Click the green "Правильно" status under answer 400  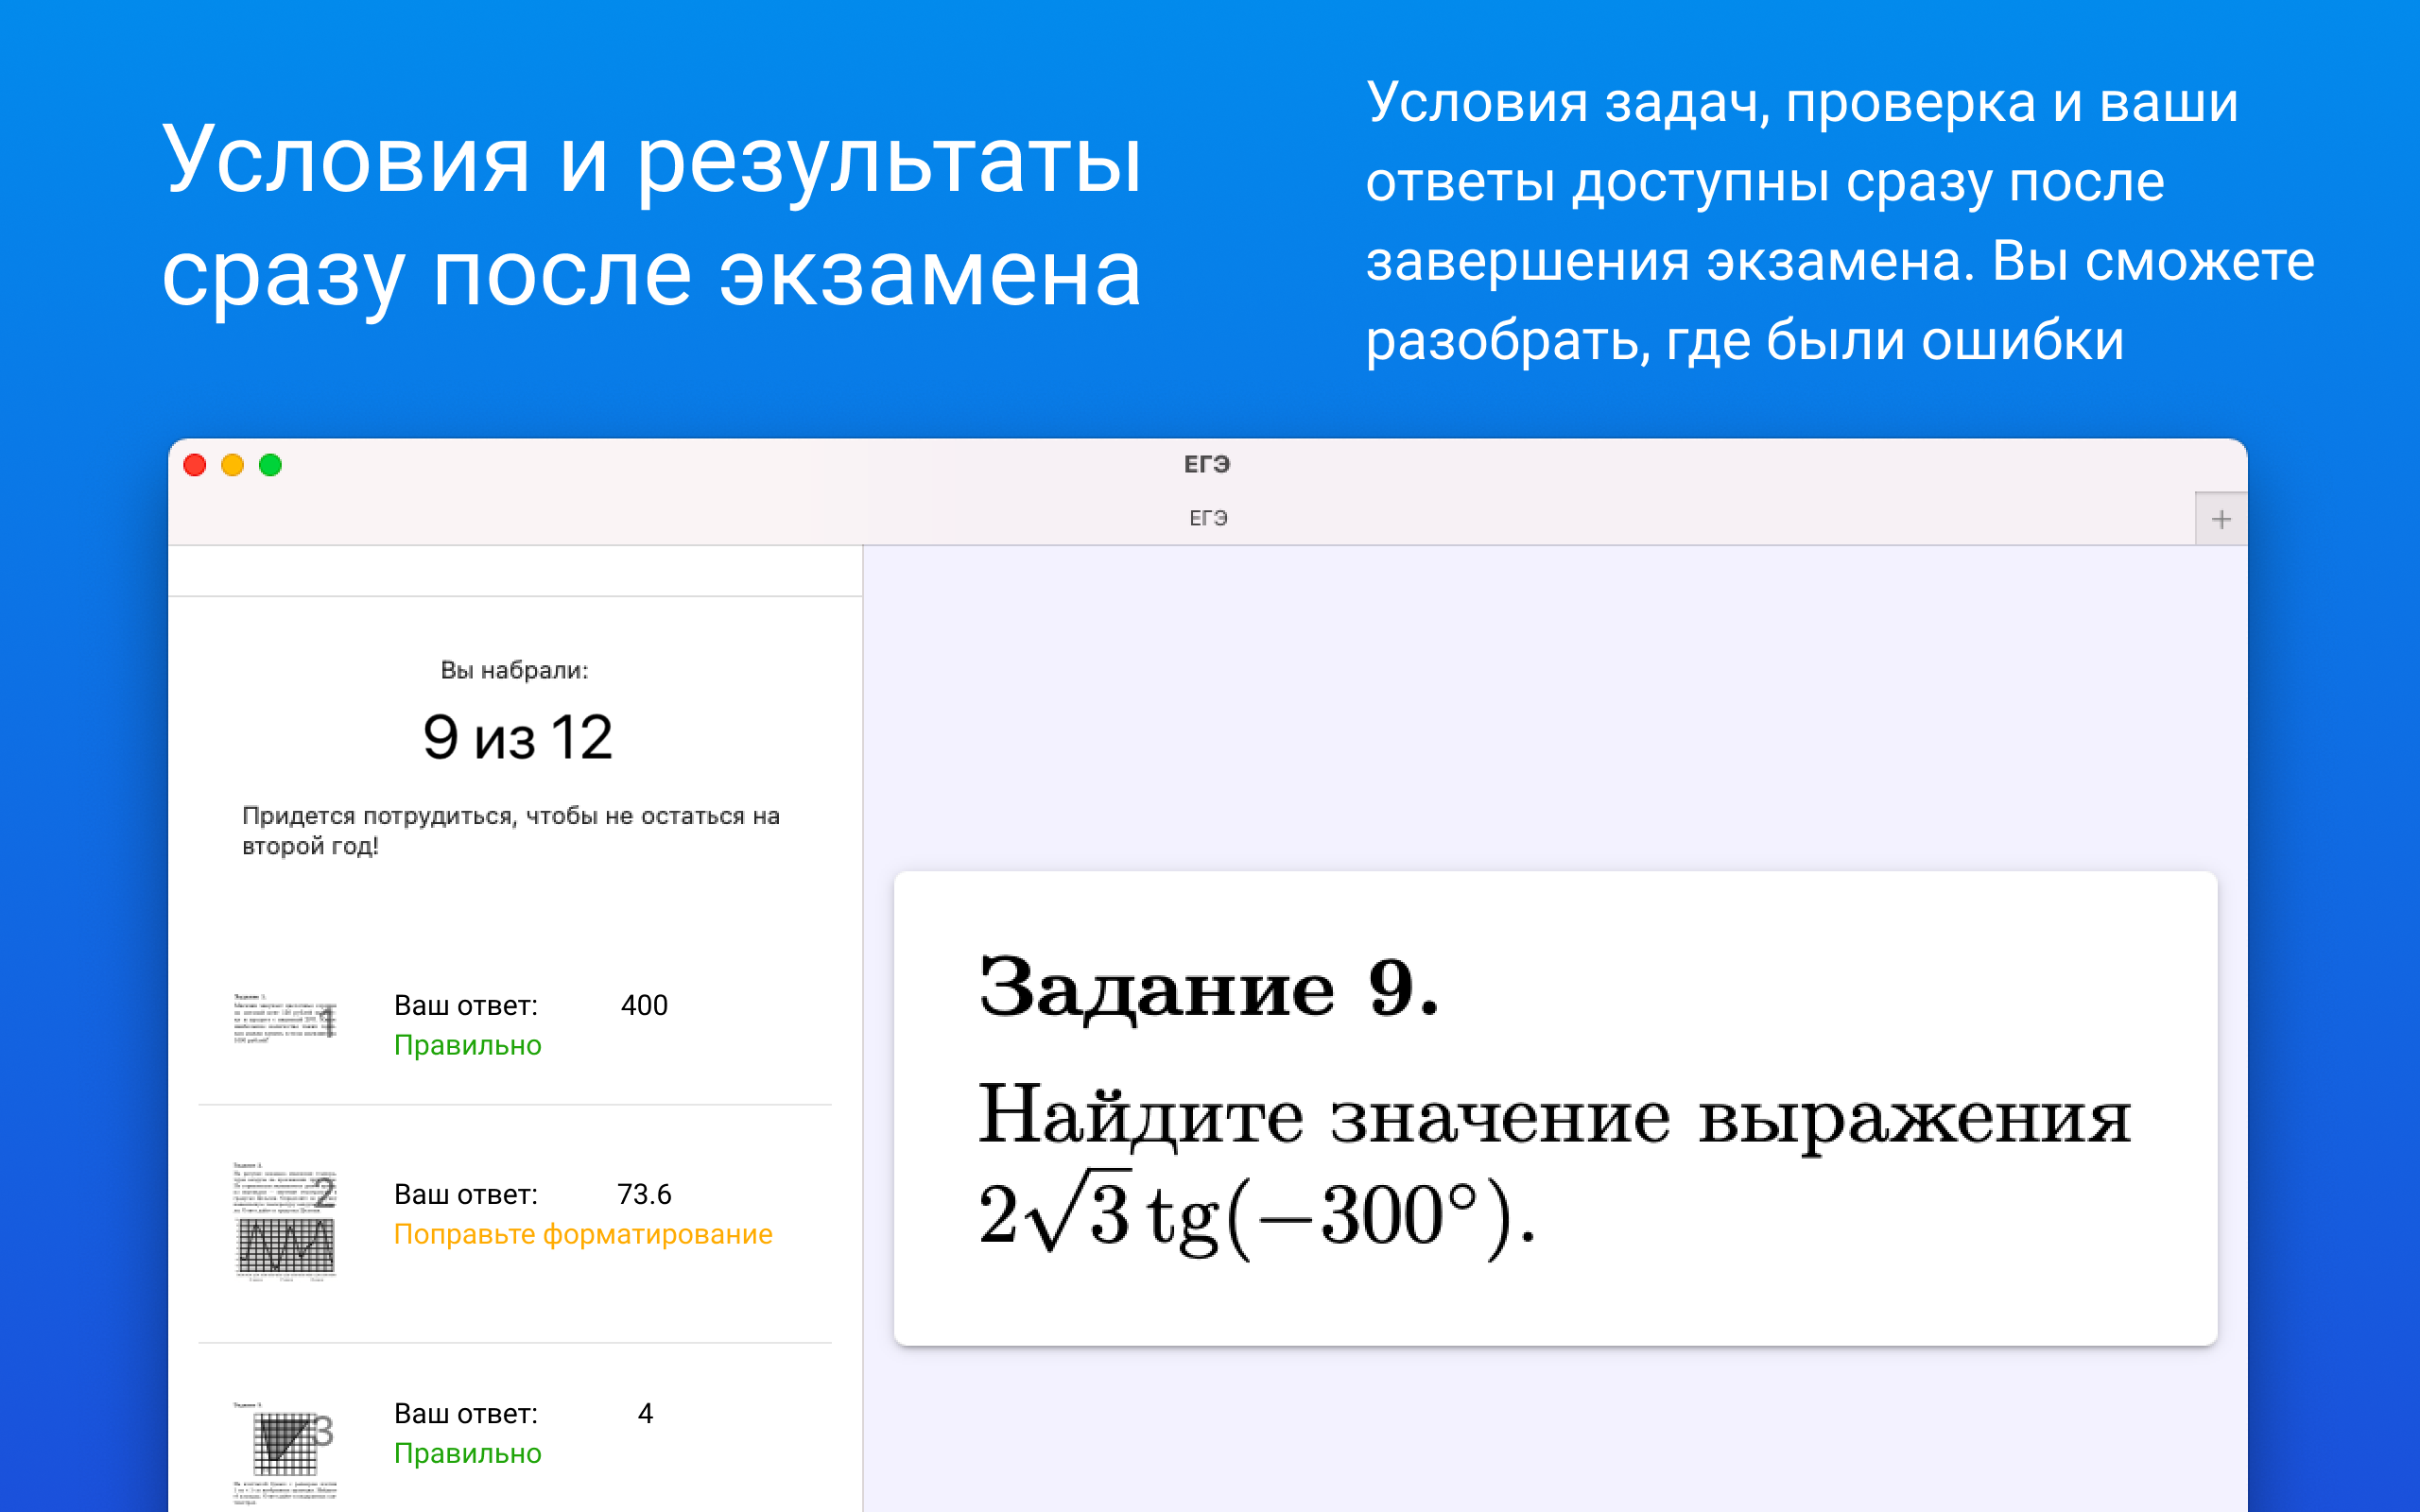click(x=467, y=1045)
